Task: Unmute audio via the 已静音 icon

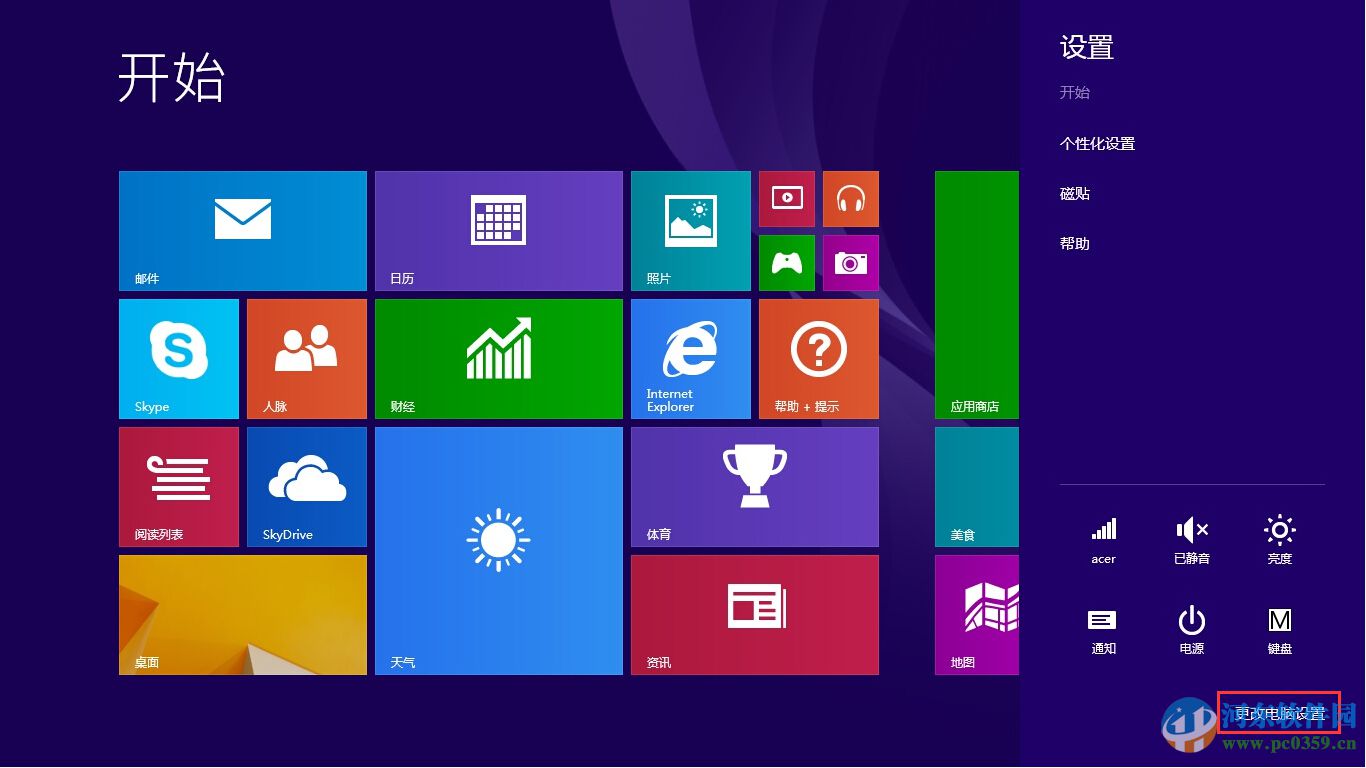Action: 1191,538
